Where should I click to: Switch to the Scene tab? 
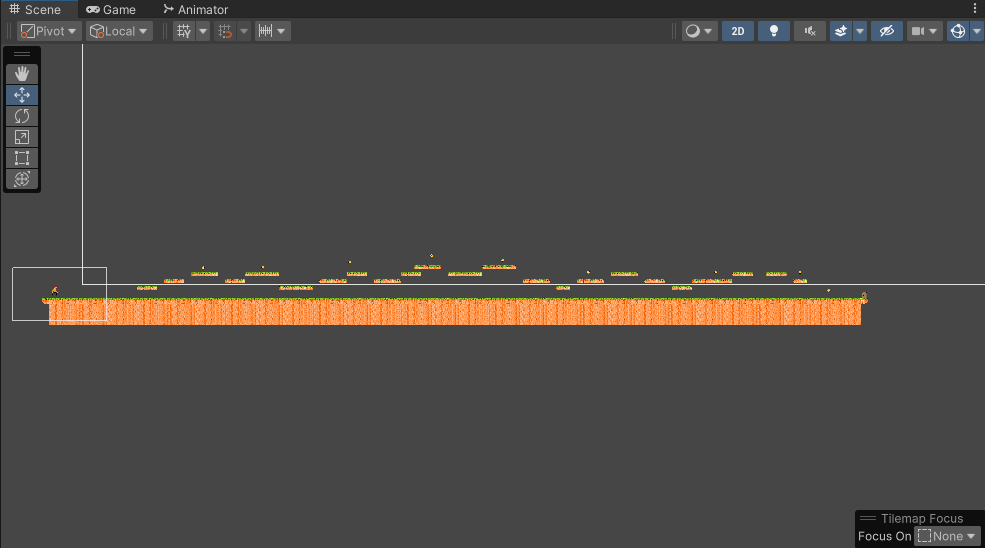click(x=35, y=9)
